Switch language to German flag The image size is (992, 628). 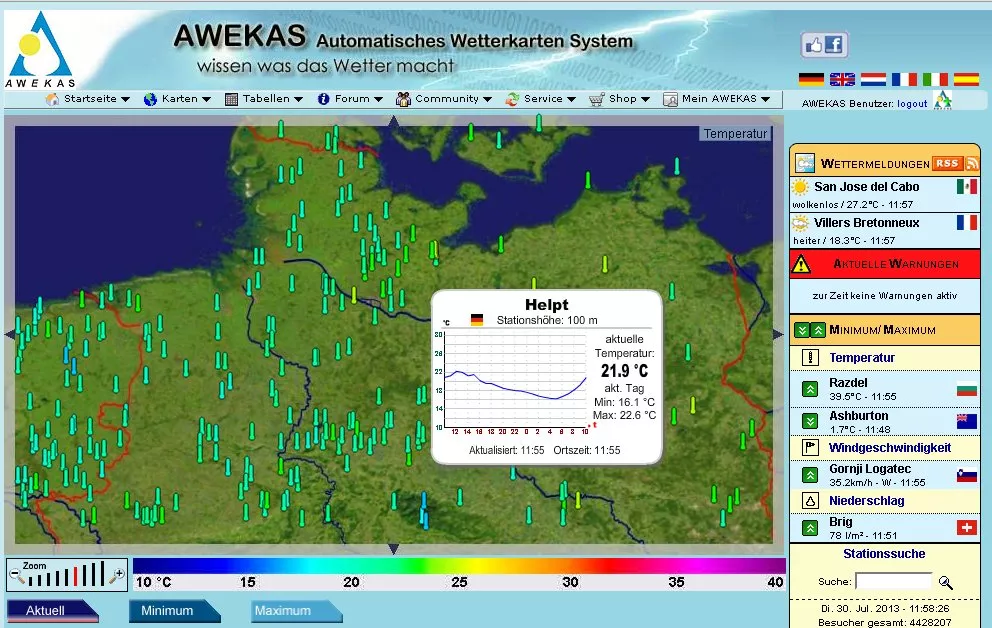coord(811,79)
